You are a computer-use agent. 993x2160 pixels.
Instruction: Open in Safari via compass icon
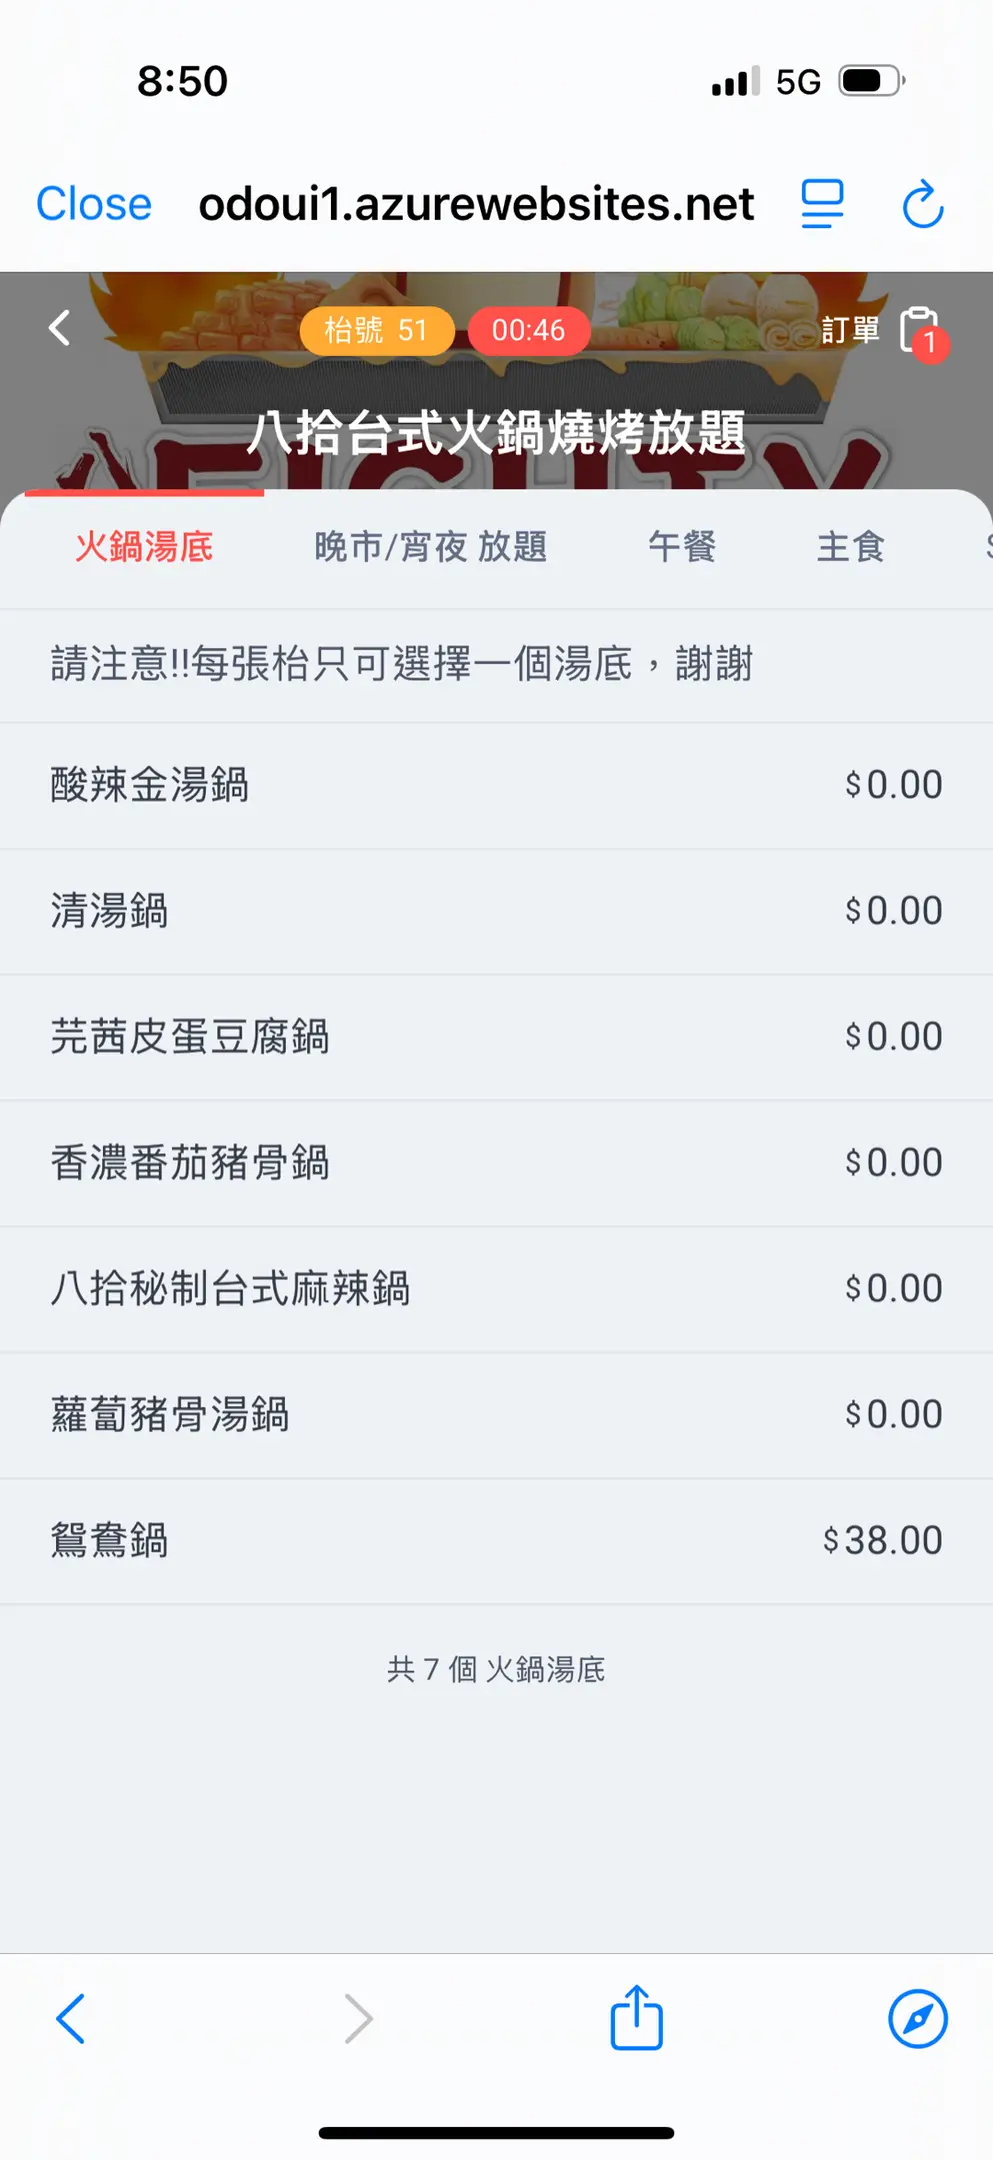(917, 2018)
